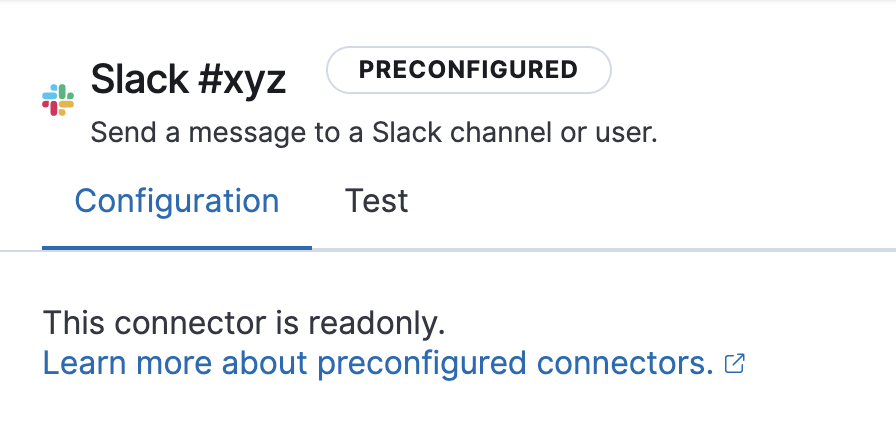The height and width of the screenshot is (426, 896).
Task: Click the Slack #xyz connector title
Action: coord(188,80)
